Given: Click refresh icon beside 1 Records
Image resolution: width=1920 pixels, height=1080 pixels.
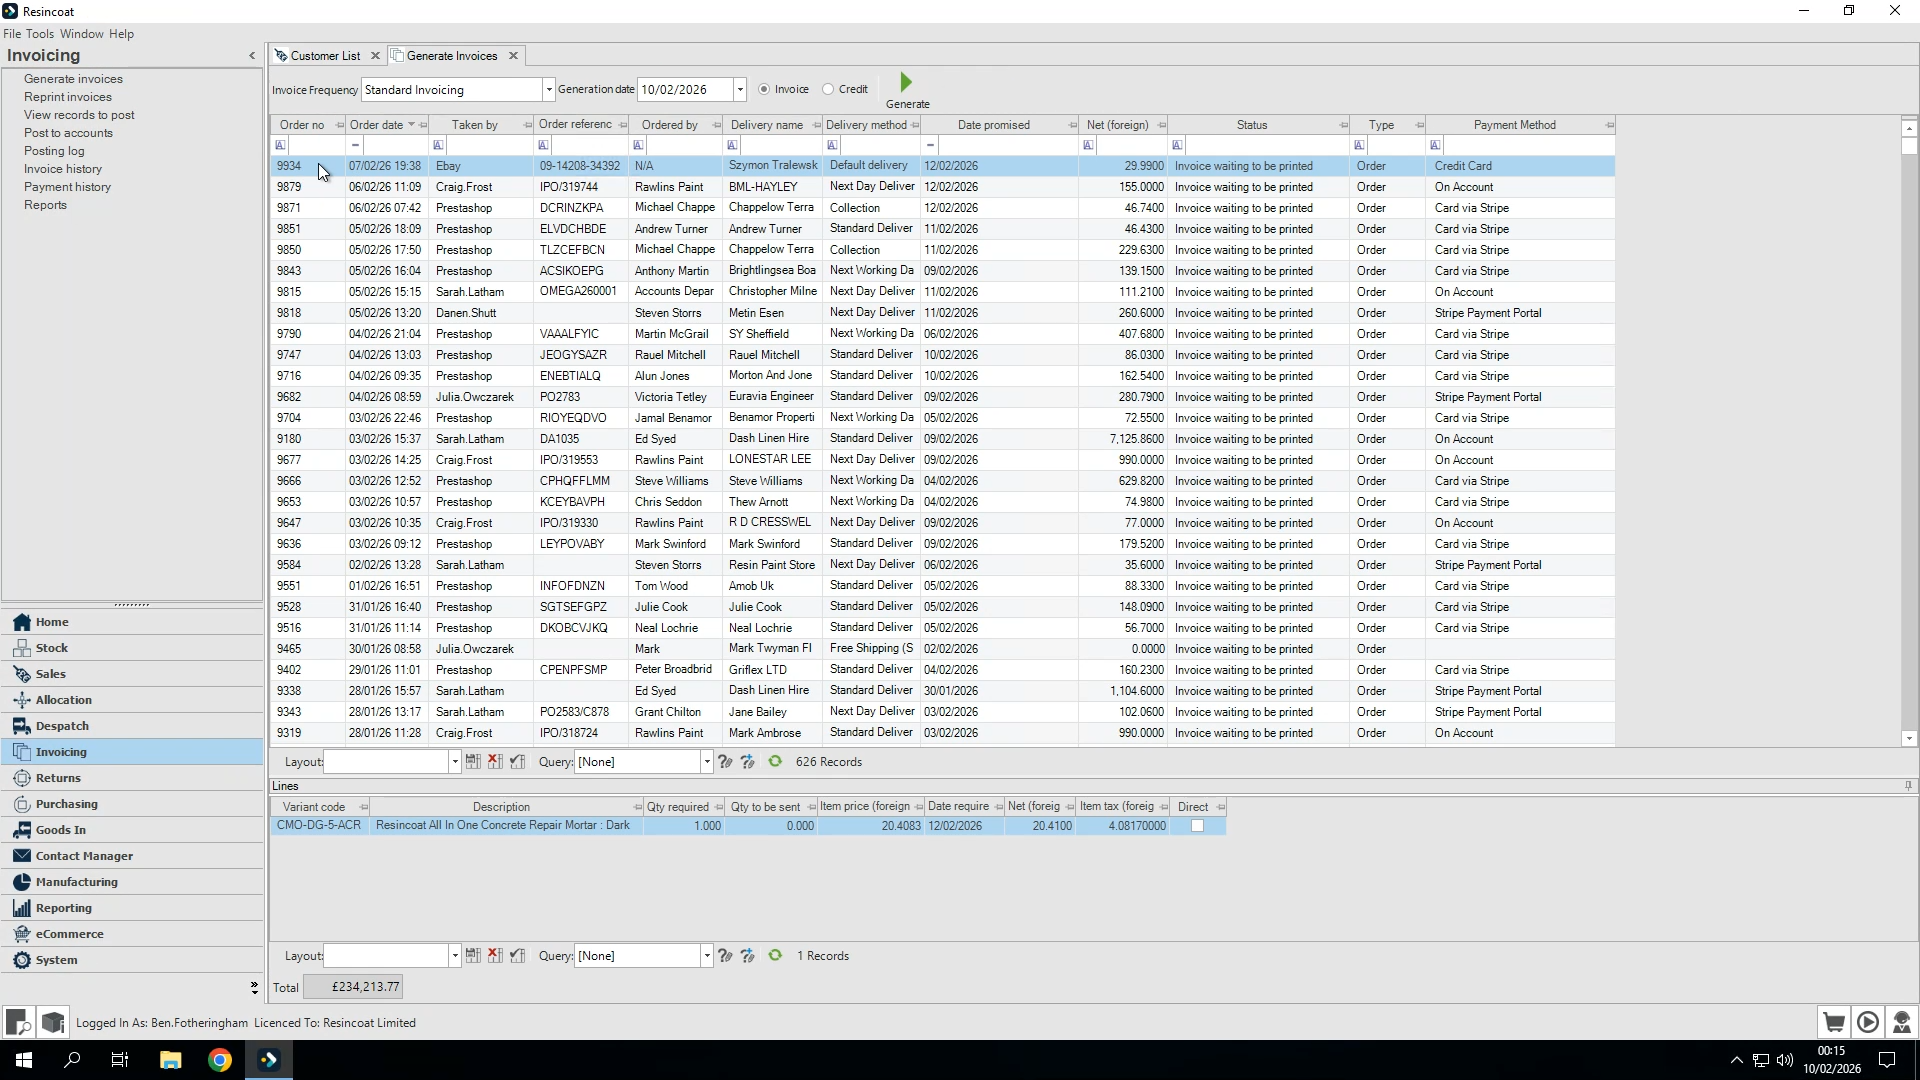Looking at the screenshot, I should coord(775,956).
